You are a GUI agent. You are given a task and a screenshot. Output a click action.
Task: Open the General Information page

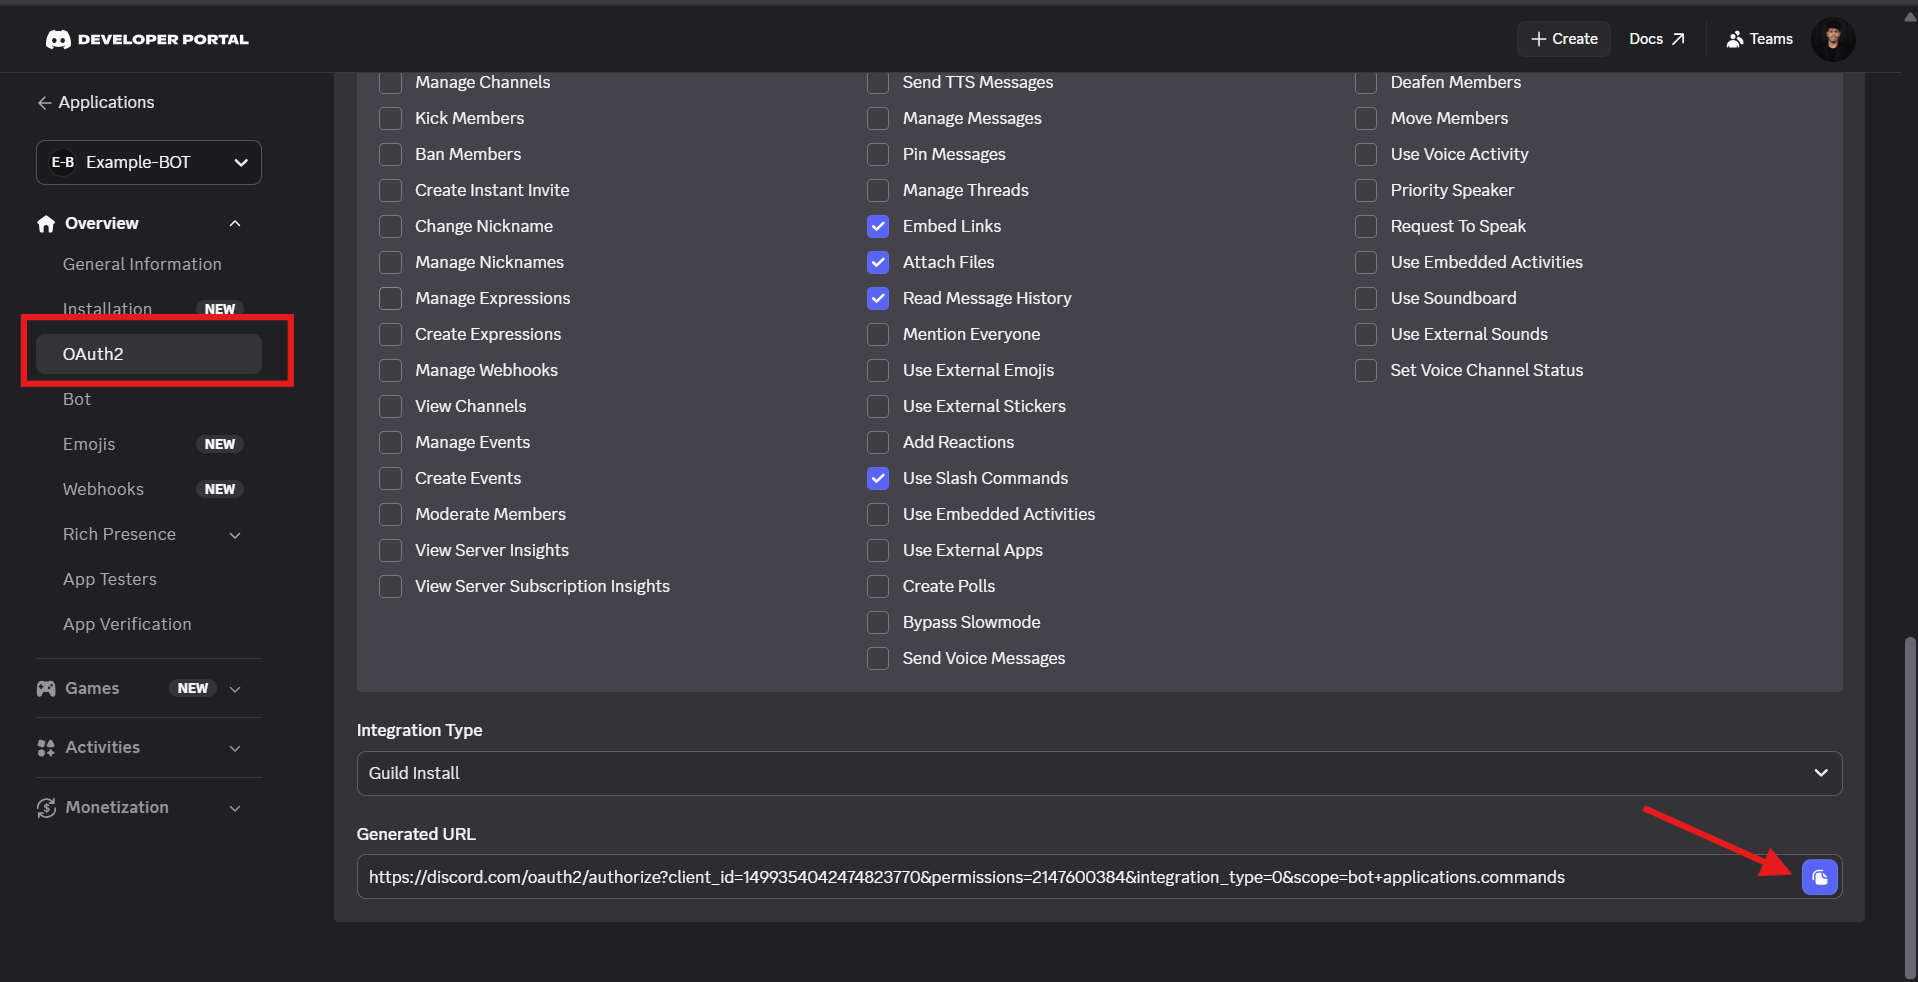[x=142, y=264]
